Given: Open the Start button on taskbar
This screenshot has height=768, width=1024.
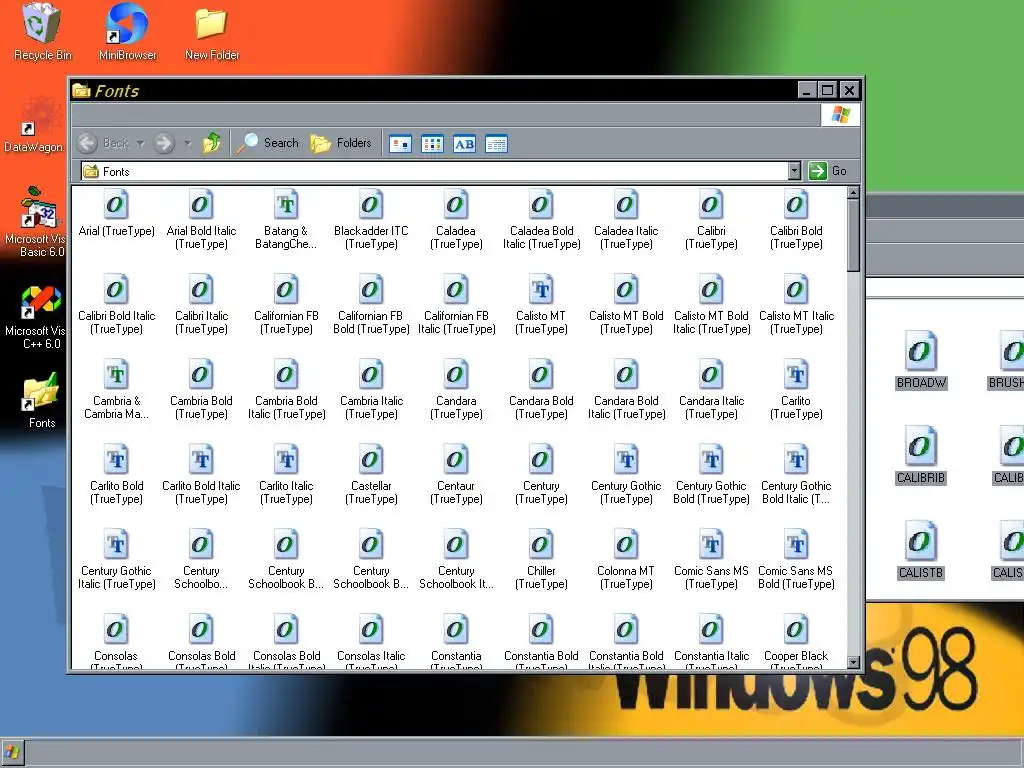Looking at the screenshot, I should (x=12, y=752).
